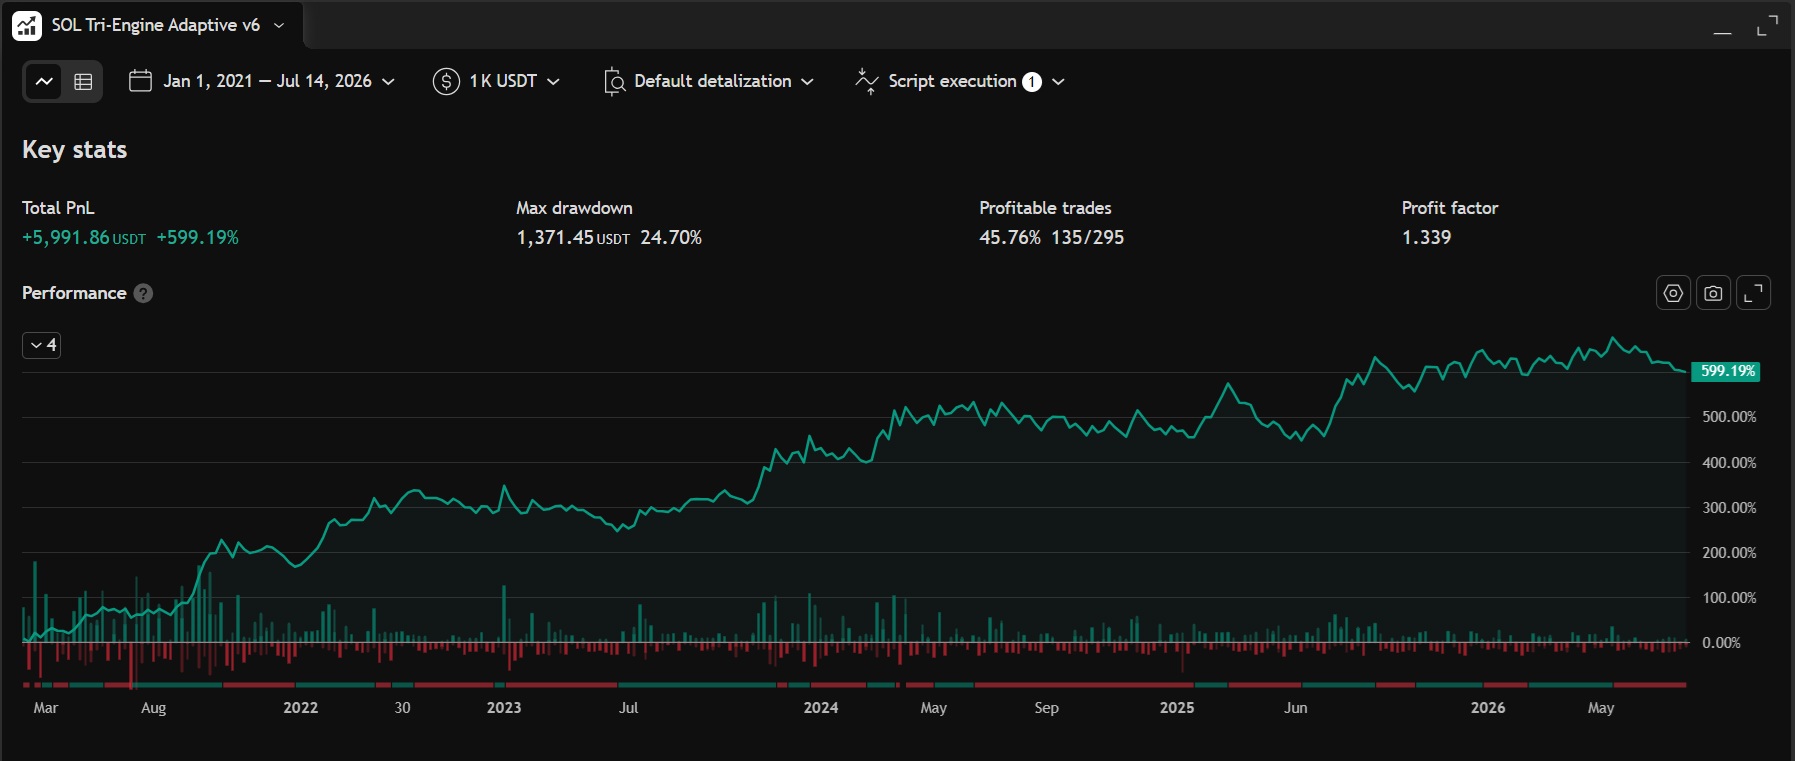Click the calendar icon for date range

click(140, 81)
